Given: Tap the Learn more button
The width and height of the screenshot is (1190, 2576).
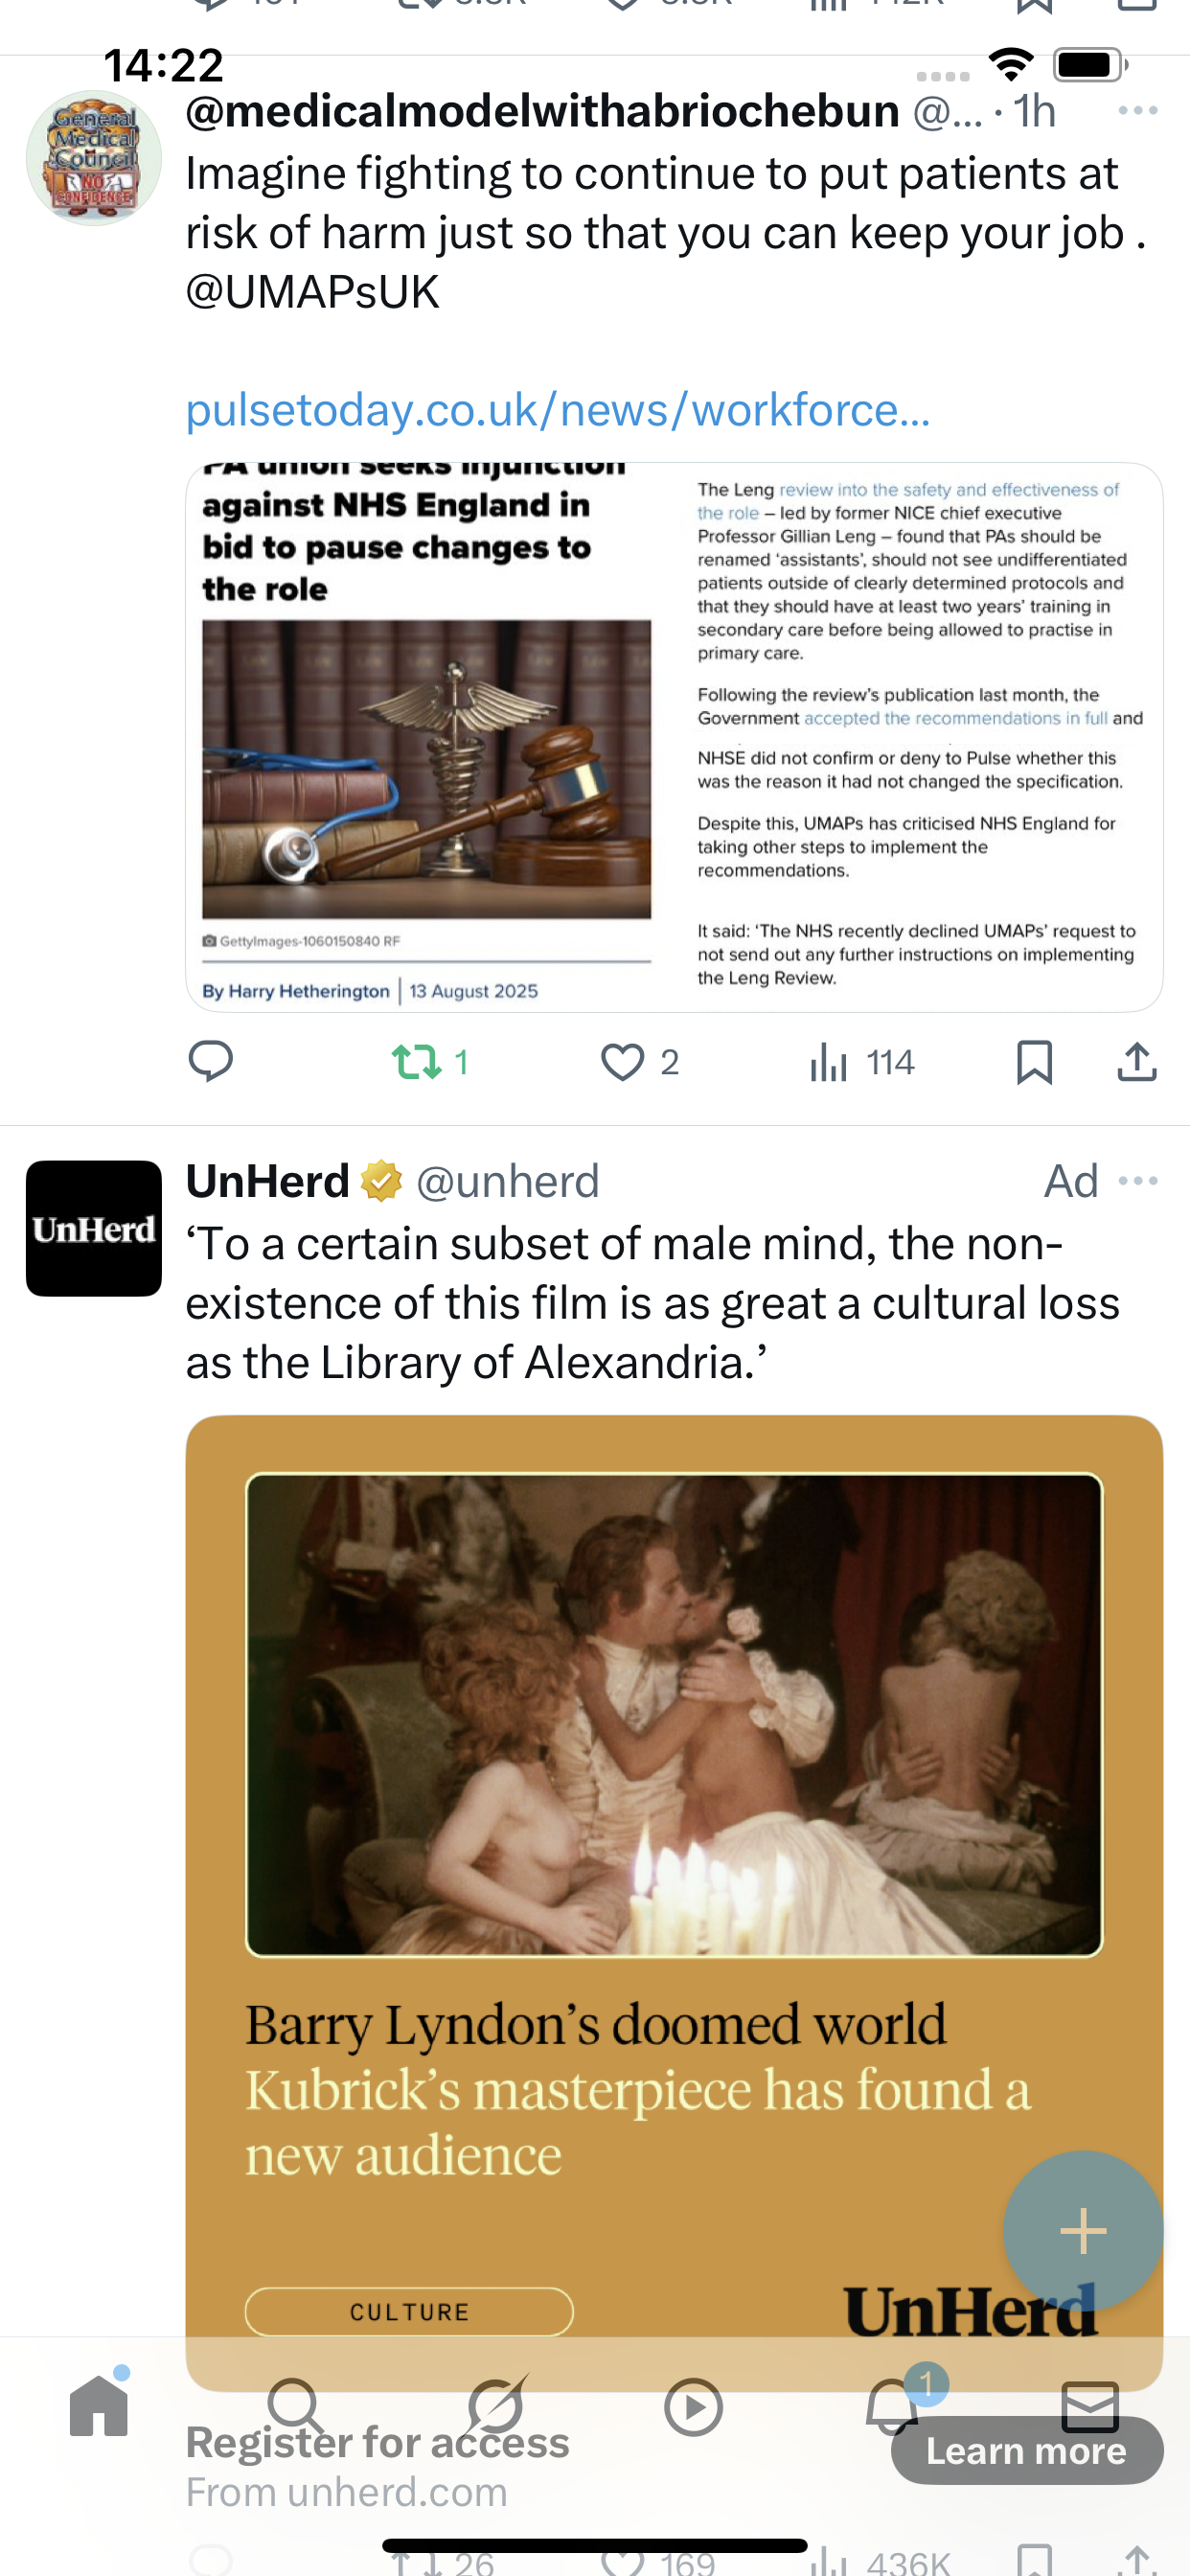Looking at the screenshot, I should [x=1027, y=2450].
